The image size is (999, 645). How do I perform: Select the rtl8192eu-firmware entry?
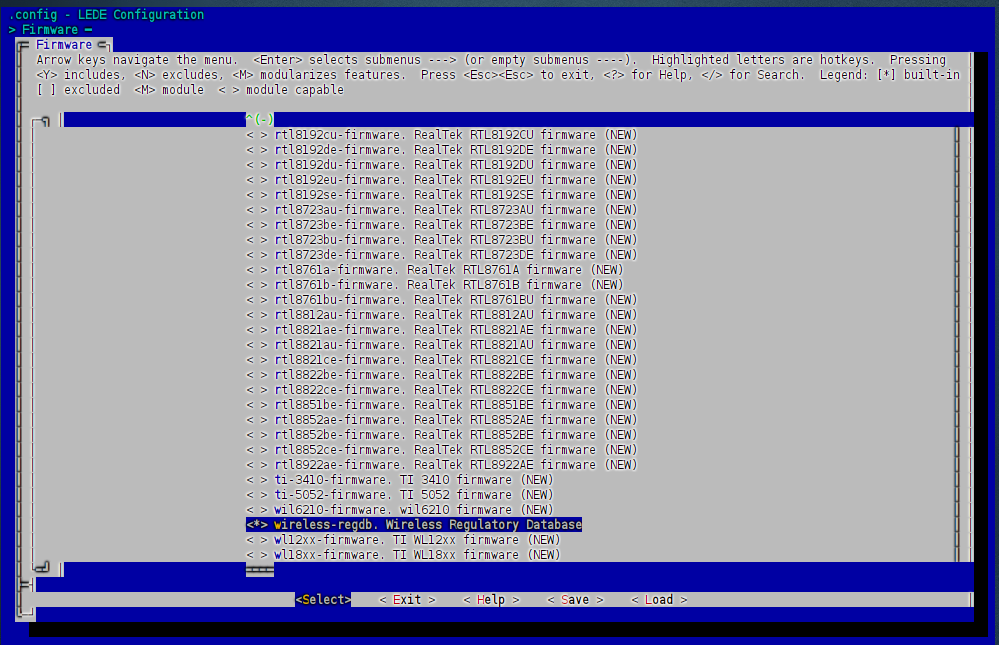pyautogui.click(x=442, y=180)
